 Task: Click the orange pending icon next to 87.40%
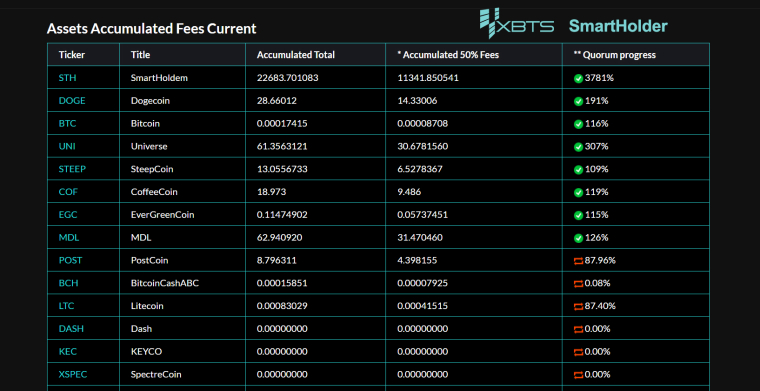pos(578,306)
